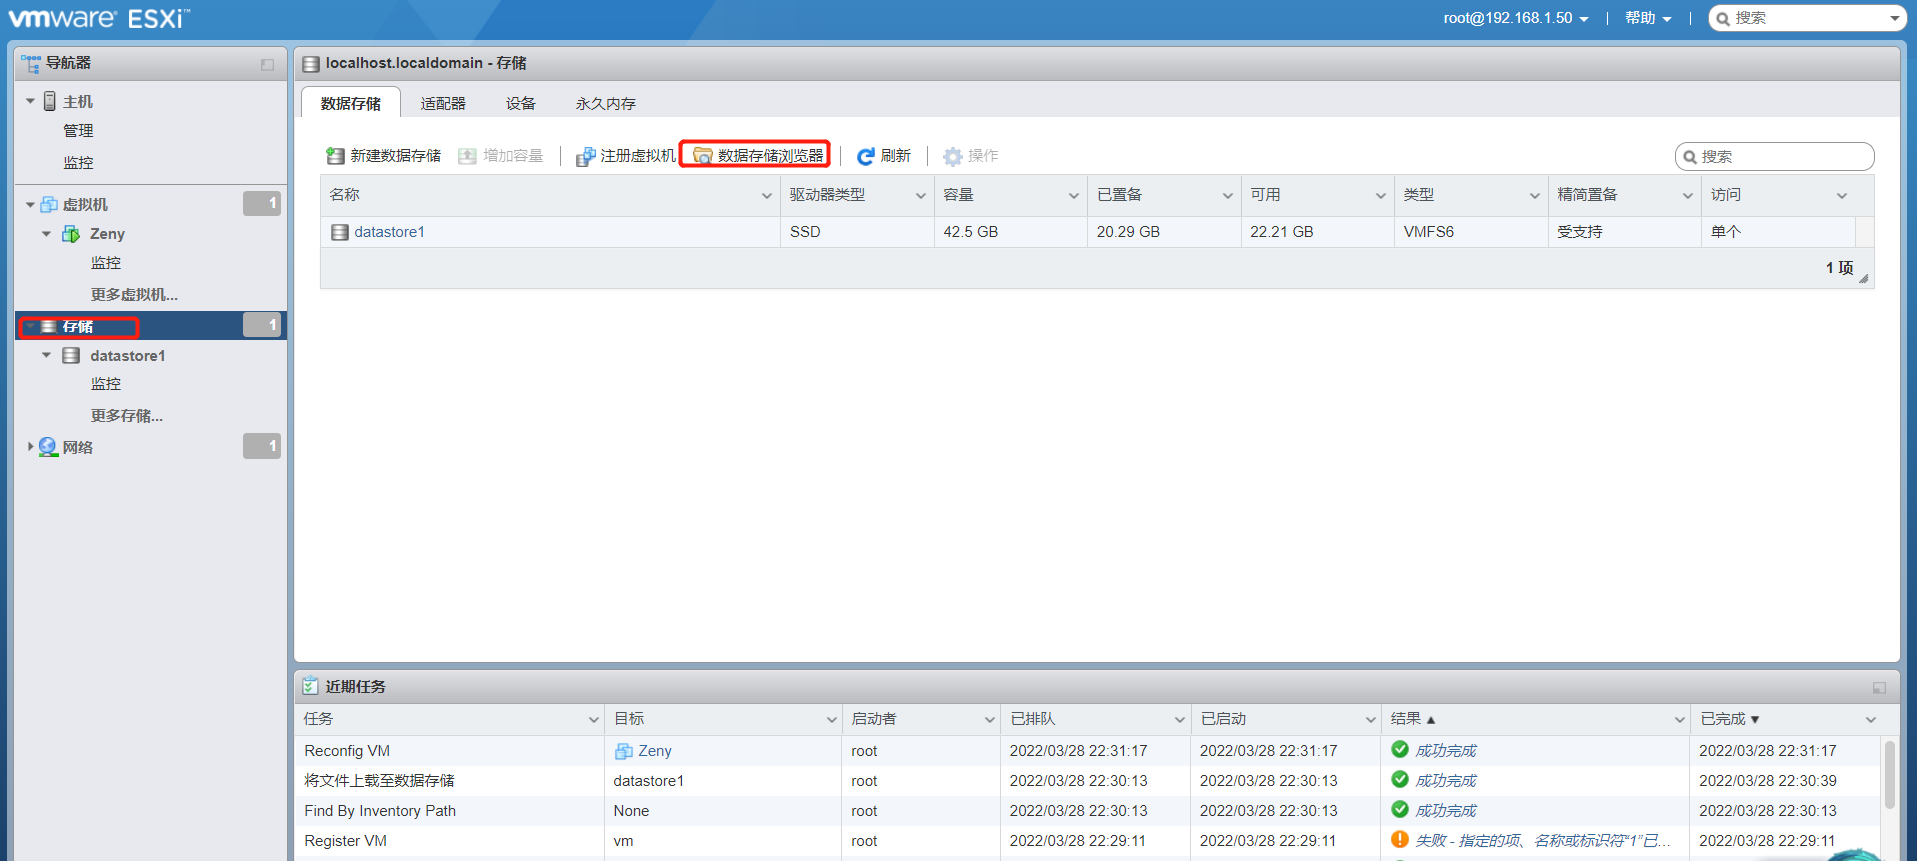Image resolution: width=1917 pixels, height=861 pixels.
Task: Click the VMFS6 type cell
Action: [1470, 232]
